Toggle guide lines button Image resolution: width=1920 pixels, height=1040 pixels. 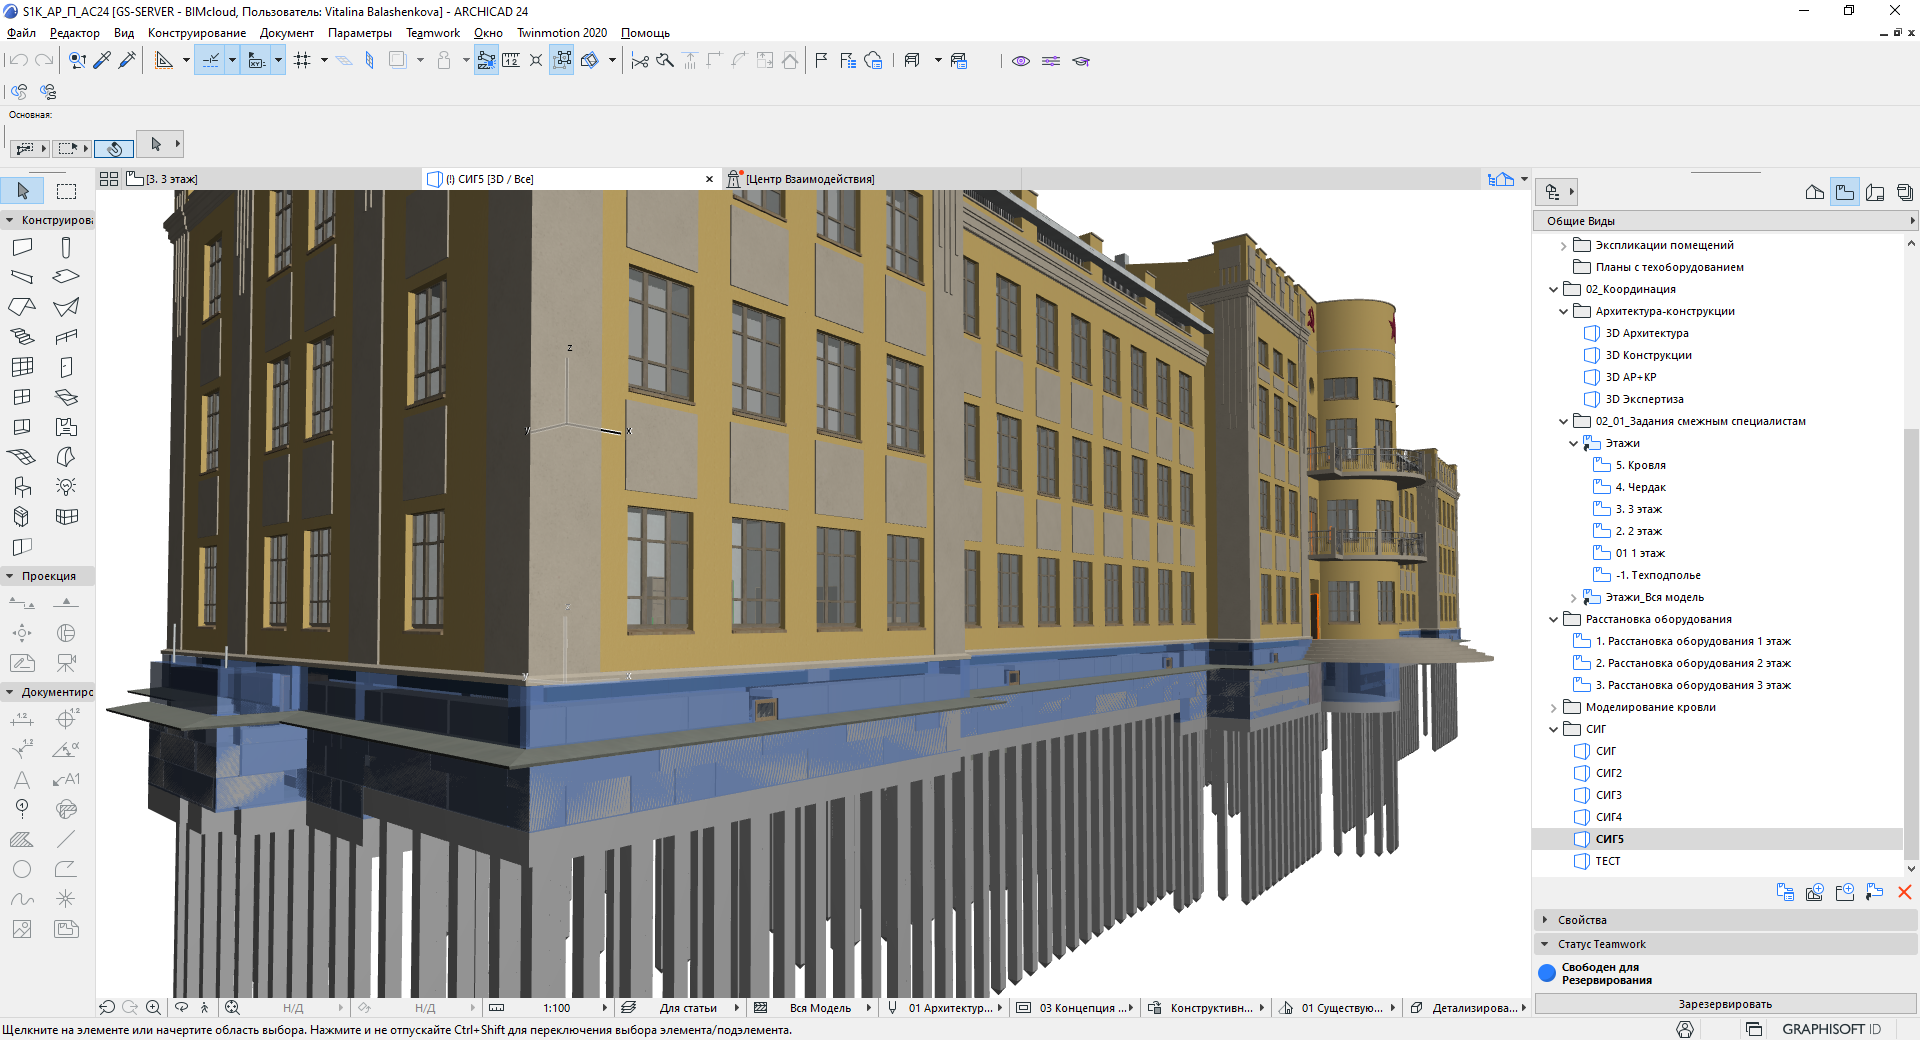pyautogui.click(x=211, y=61)
